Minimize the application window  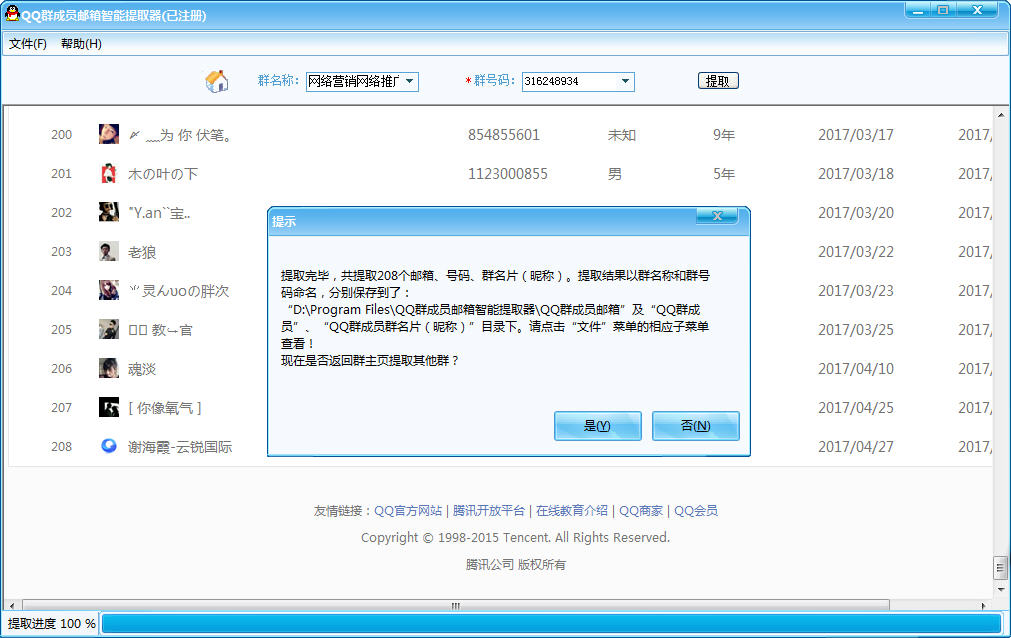pos(918,10)
